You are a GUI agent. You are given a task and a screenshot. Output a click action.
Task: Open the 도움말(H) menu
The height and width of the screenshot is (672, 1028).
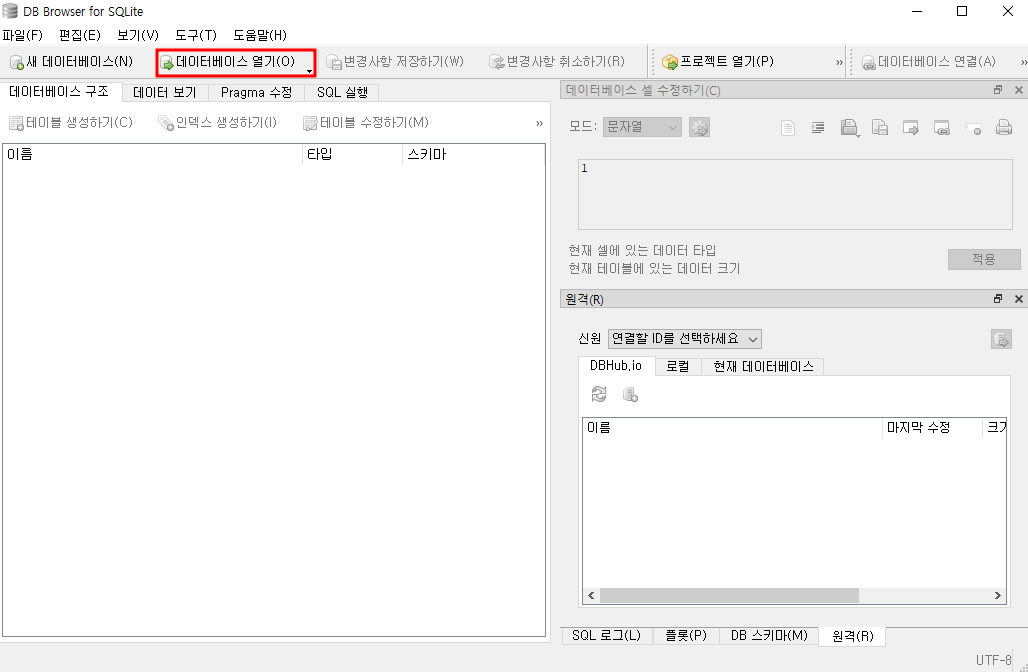pyautogui.click(x=260, y=35)
